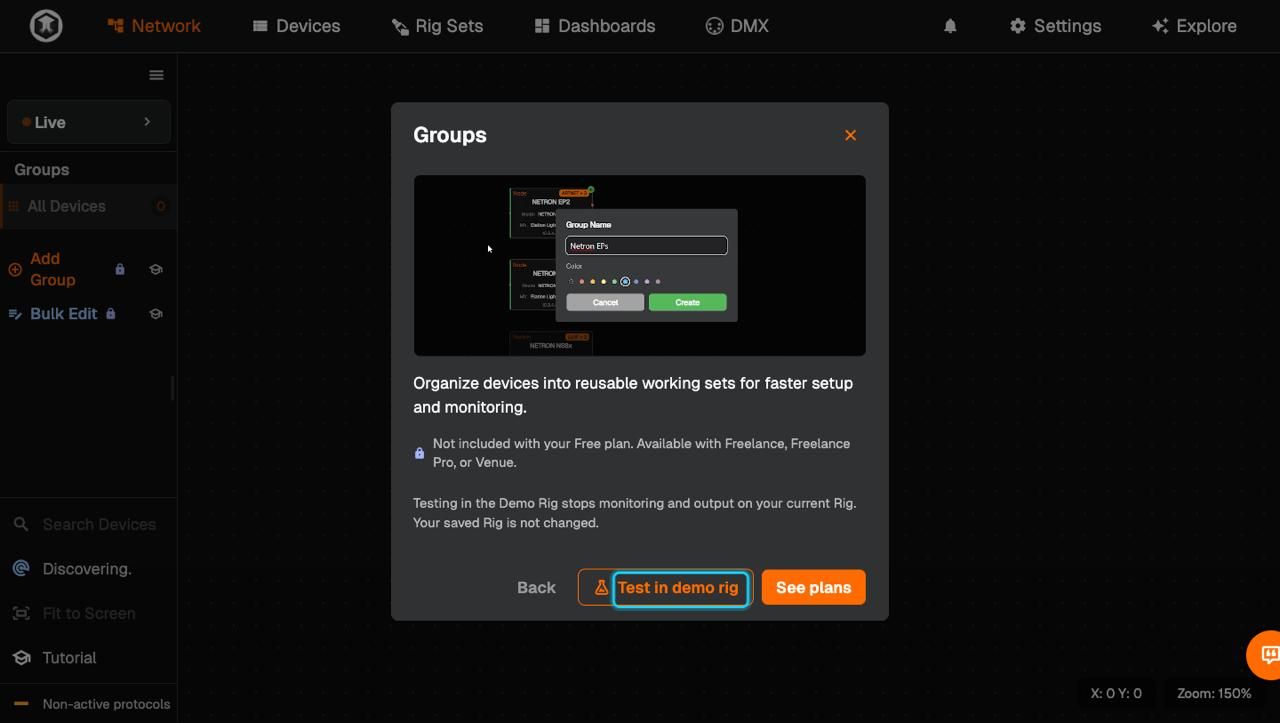Click the app logo in the top-left corner
Viewport: 1280px width, 723px height.
click(x=46, y=26)
